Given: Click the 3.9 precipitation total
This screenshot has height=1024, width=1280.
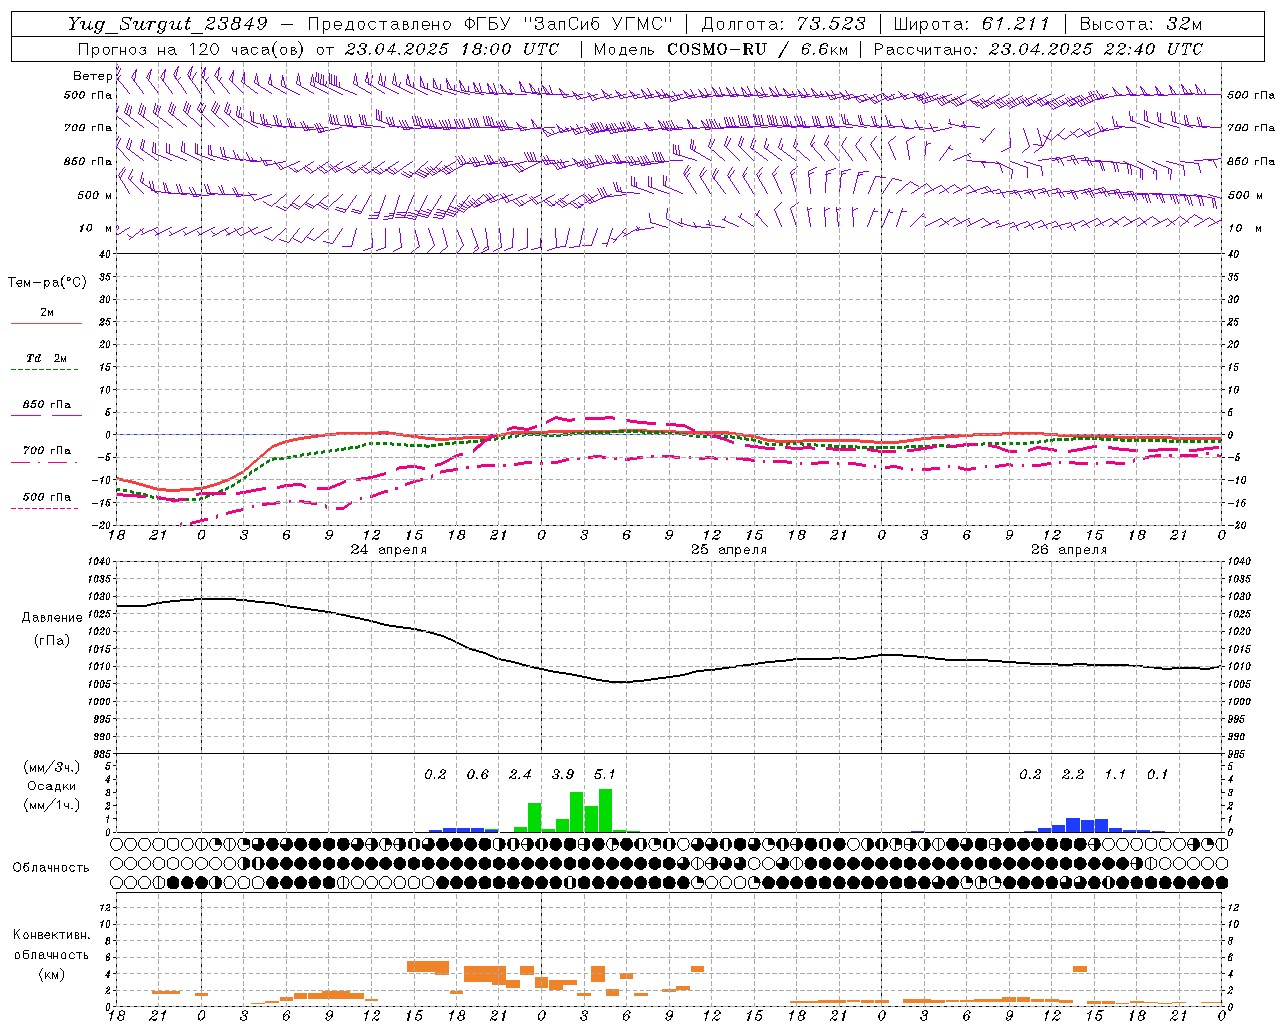Looking at the screenshot, I should pos(563,774).
